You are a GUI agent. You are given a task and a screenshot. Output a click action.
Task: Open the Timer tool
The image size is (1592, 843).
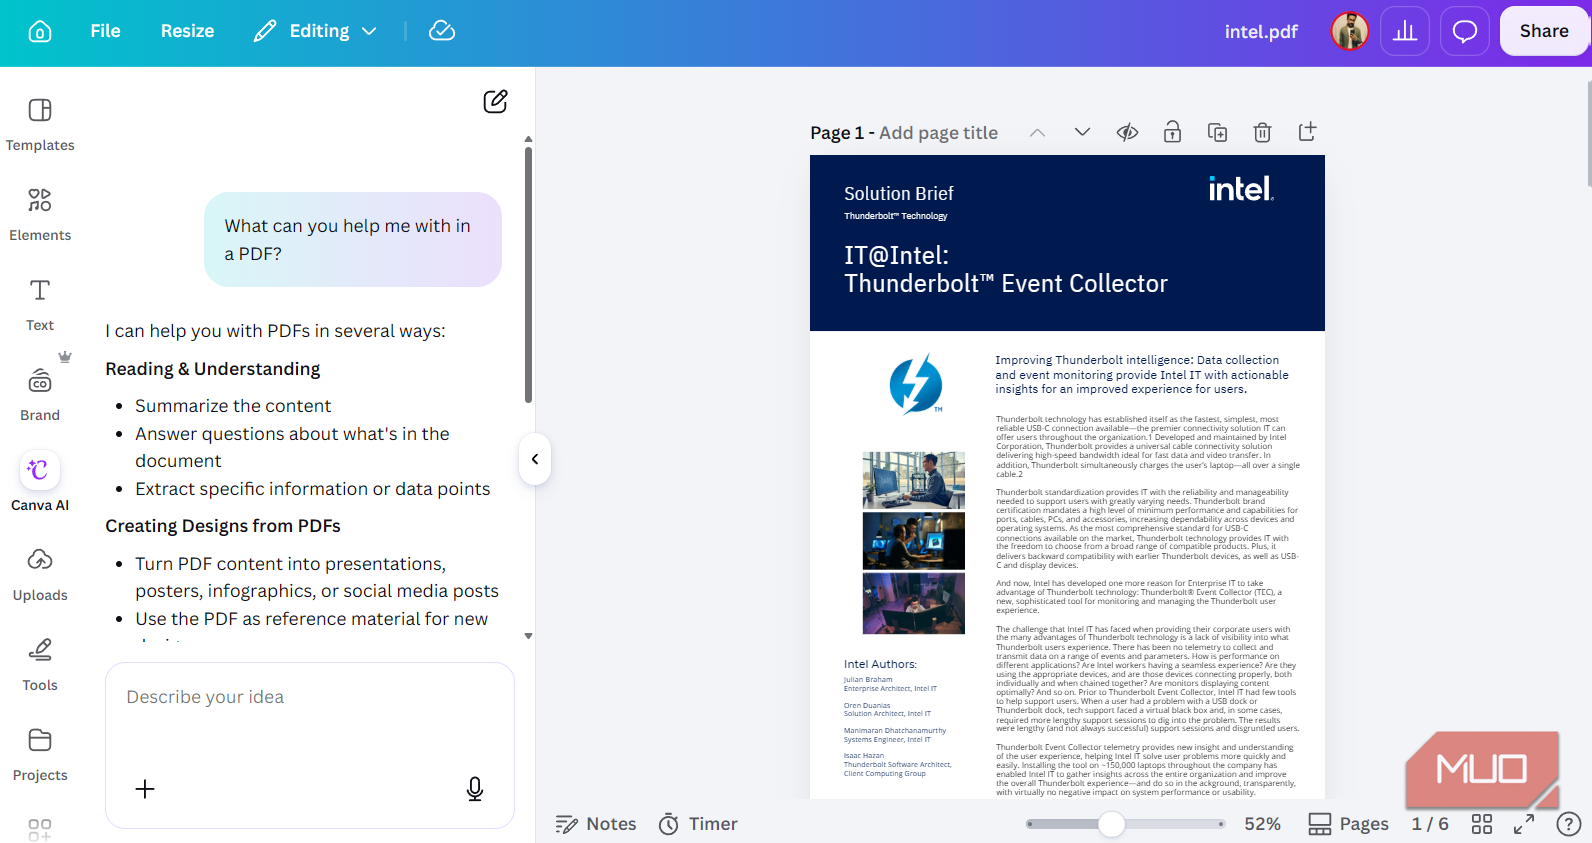[x=698, y=824]
